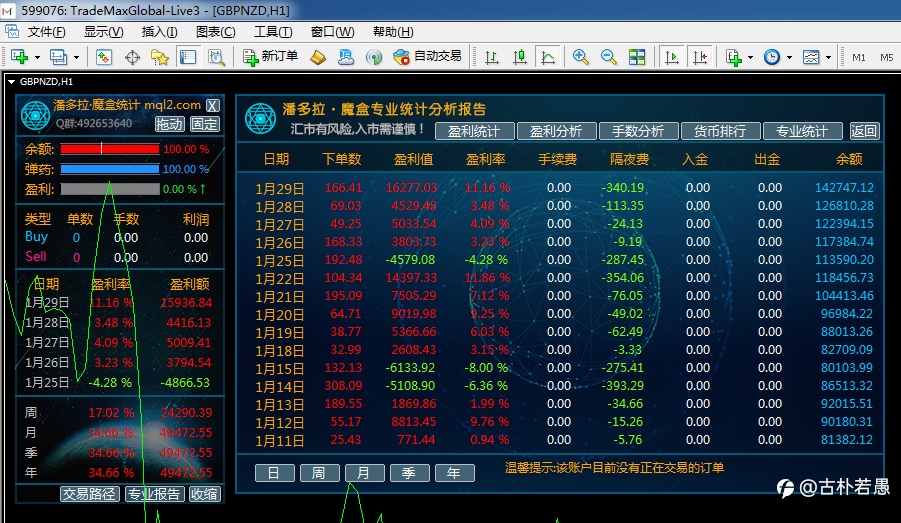Screen dimensions: 901x523
Task: Click the blue 弹药 margin bar
Action: pos(110,169)
